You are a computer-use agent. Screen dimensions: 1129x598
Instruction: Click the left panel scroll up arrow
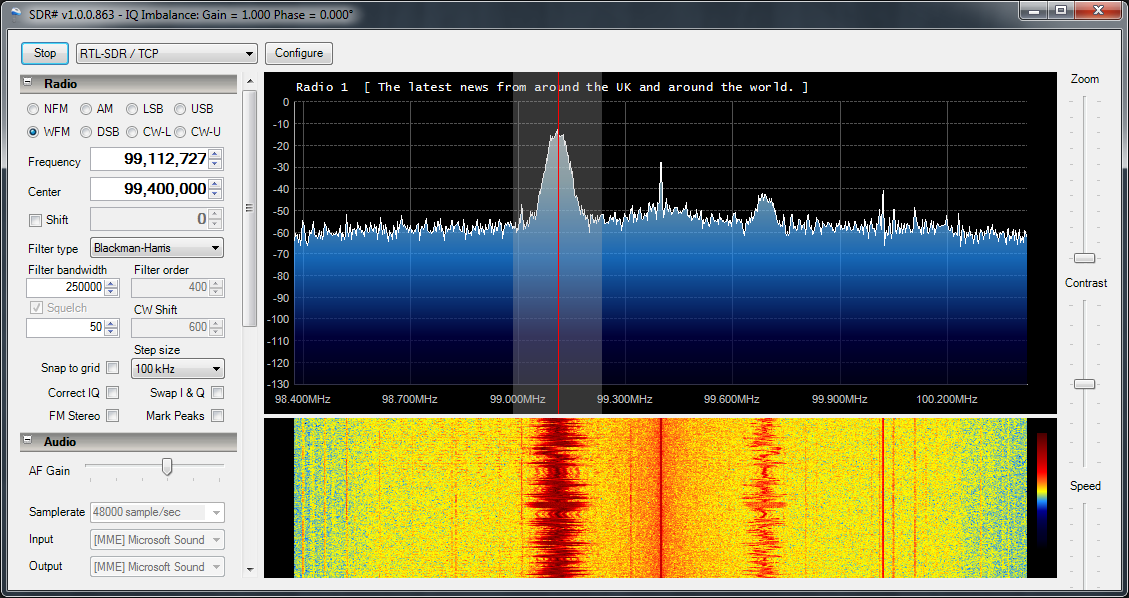click(250, 81)
